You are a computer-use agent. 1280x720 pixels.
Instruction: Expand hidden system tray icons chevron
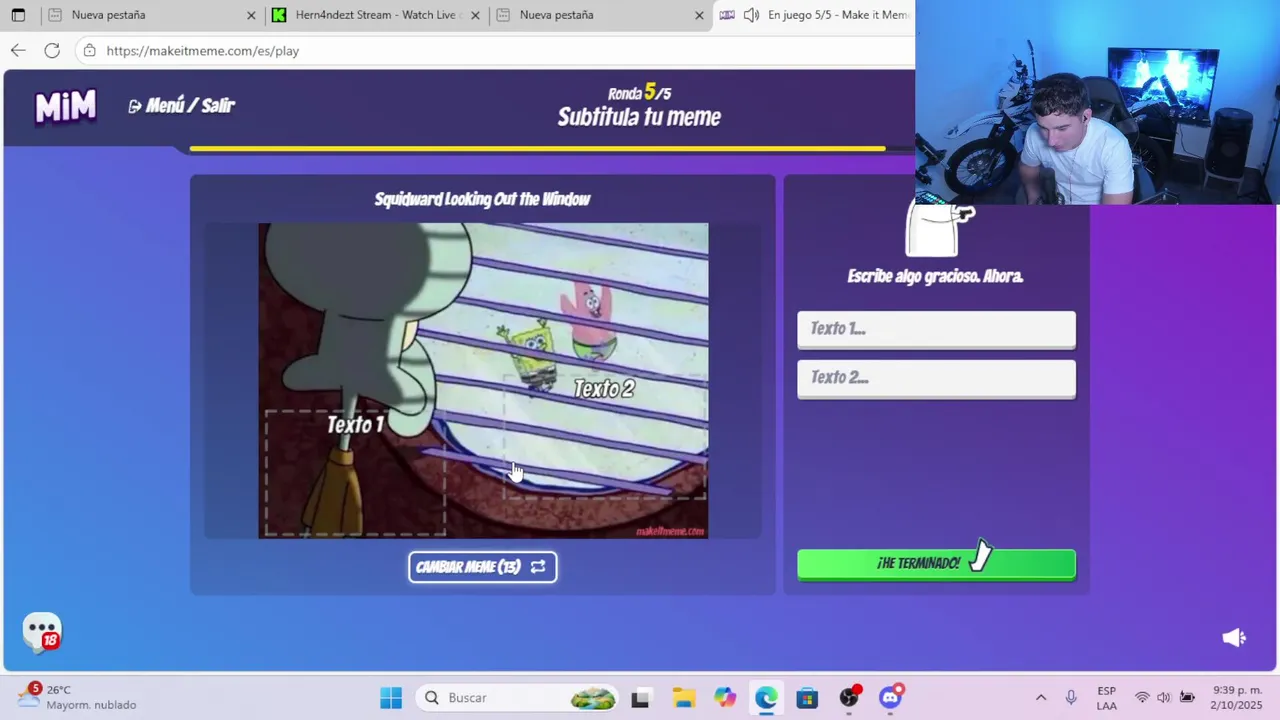click(1041, 698)
